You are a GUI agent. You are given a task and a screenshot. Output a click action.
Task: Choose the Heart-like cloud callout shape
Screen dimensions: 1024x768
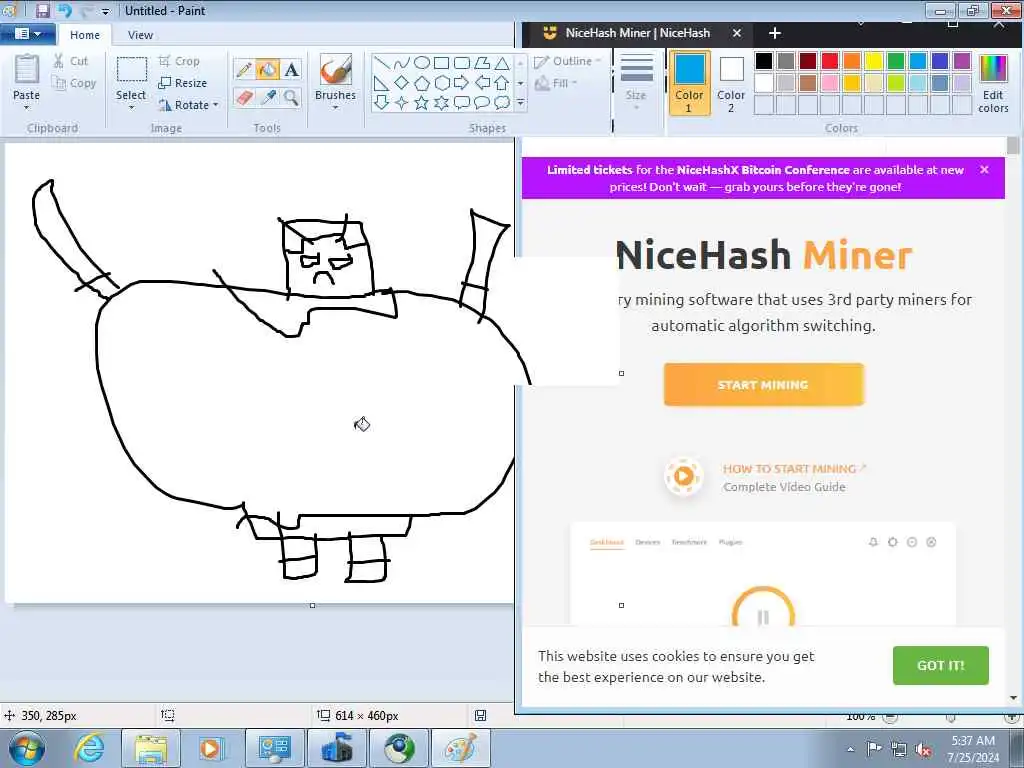click(502, 103)
